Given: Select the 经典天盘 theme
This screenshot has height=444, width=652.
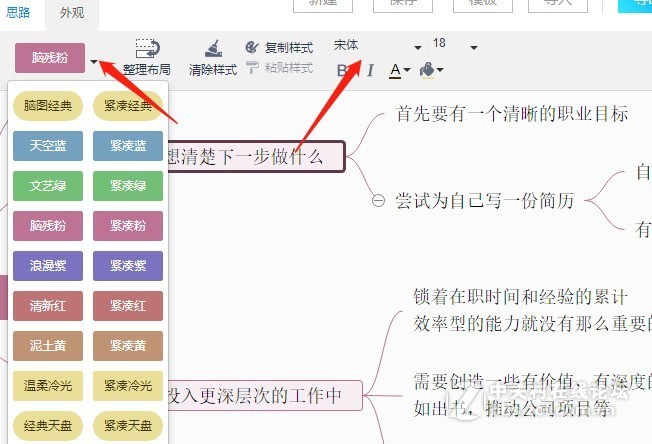Looking at the screenshot, I should 48,426.
